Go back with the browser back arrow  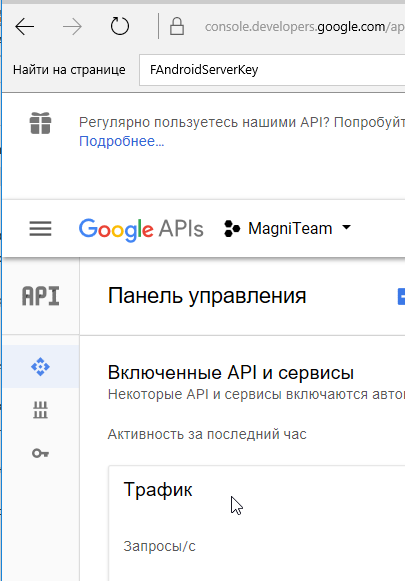[24, 27]
